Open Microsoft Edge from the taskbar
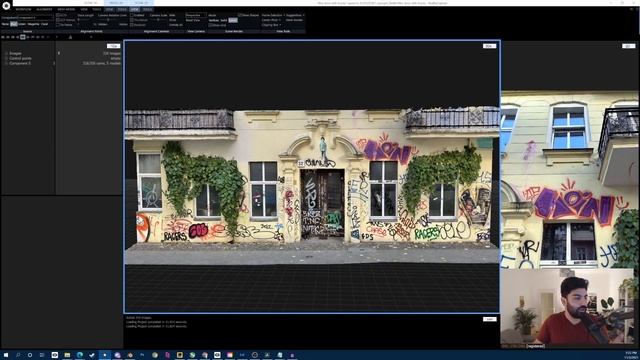This screenshot has width=640, height=360. [x=80, y=355]
